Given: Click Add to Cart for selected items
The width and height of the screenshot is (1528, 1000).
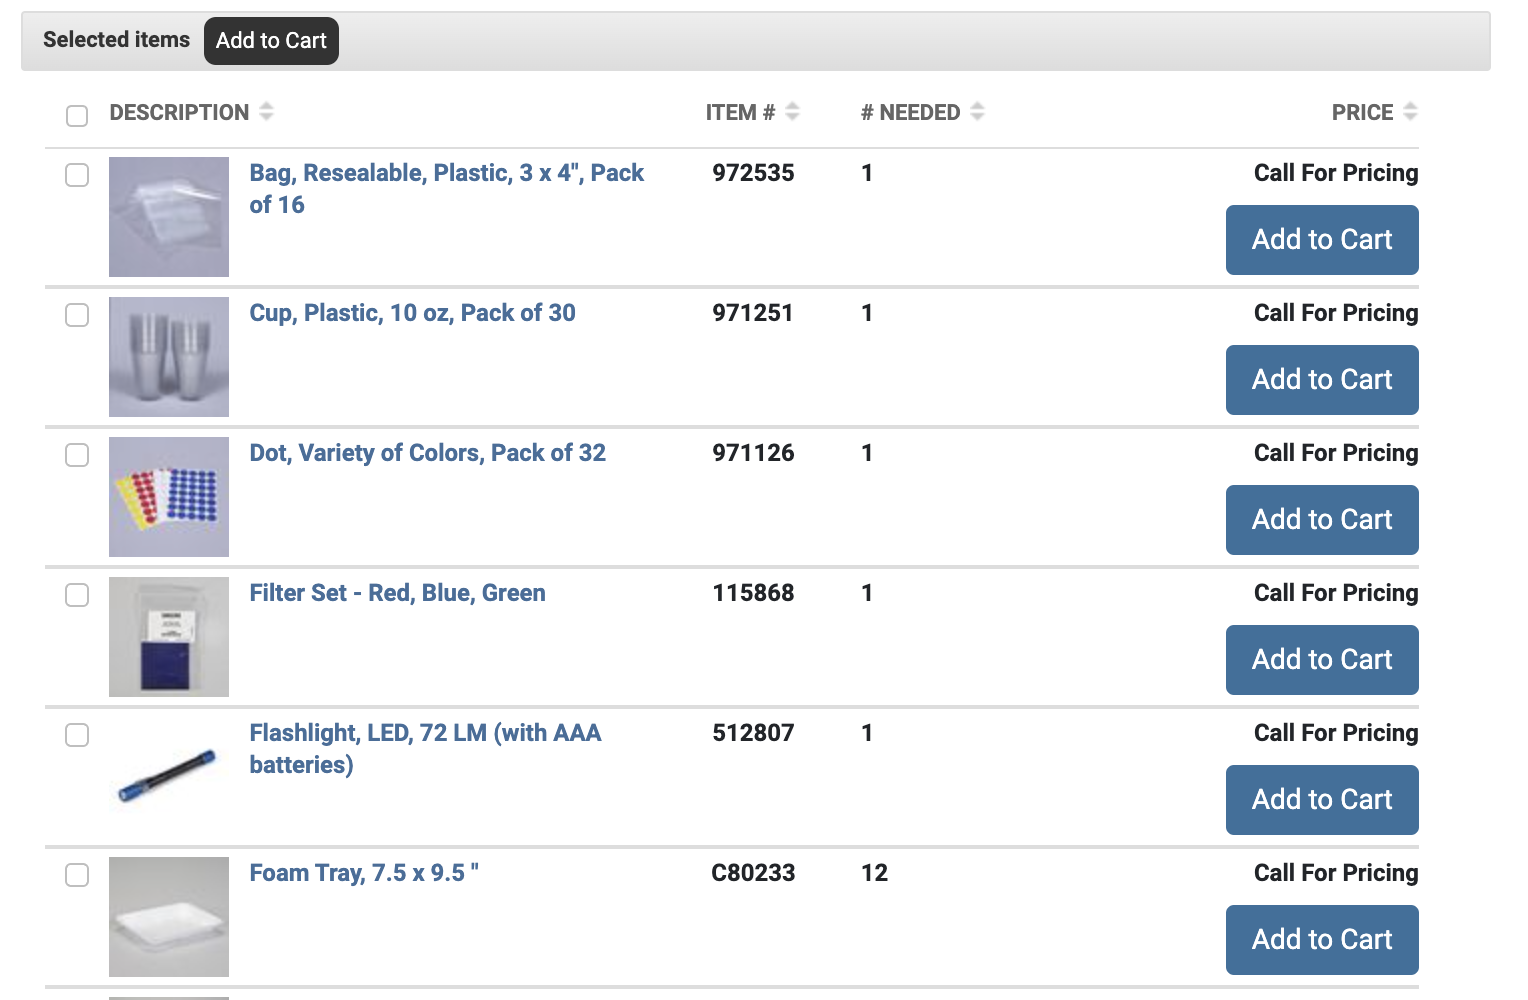Looking at the screenshot, I should [x=271, y=41].
